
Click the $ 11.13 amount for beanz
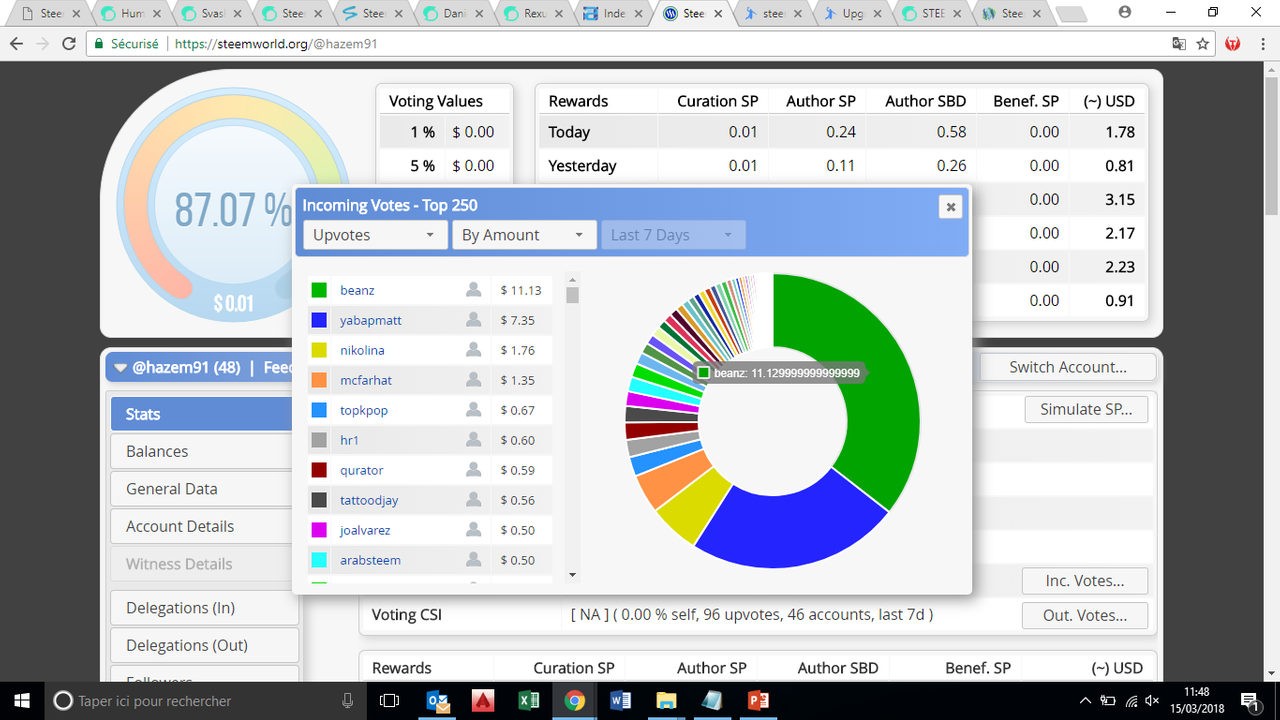(521, 290)
